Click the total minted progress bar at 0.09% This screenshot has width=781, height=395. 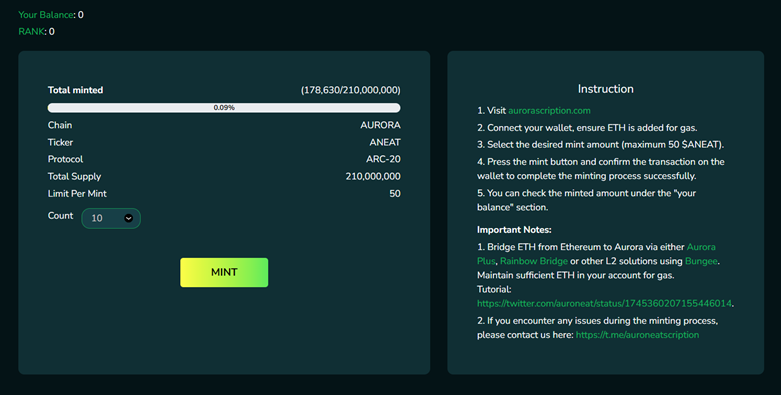(x=224, y=108)
